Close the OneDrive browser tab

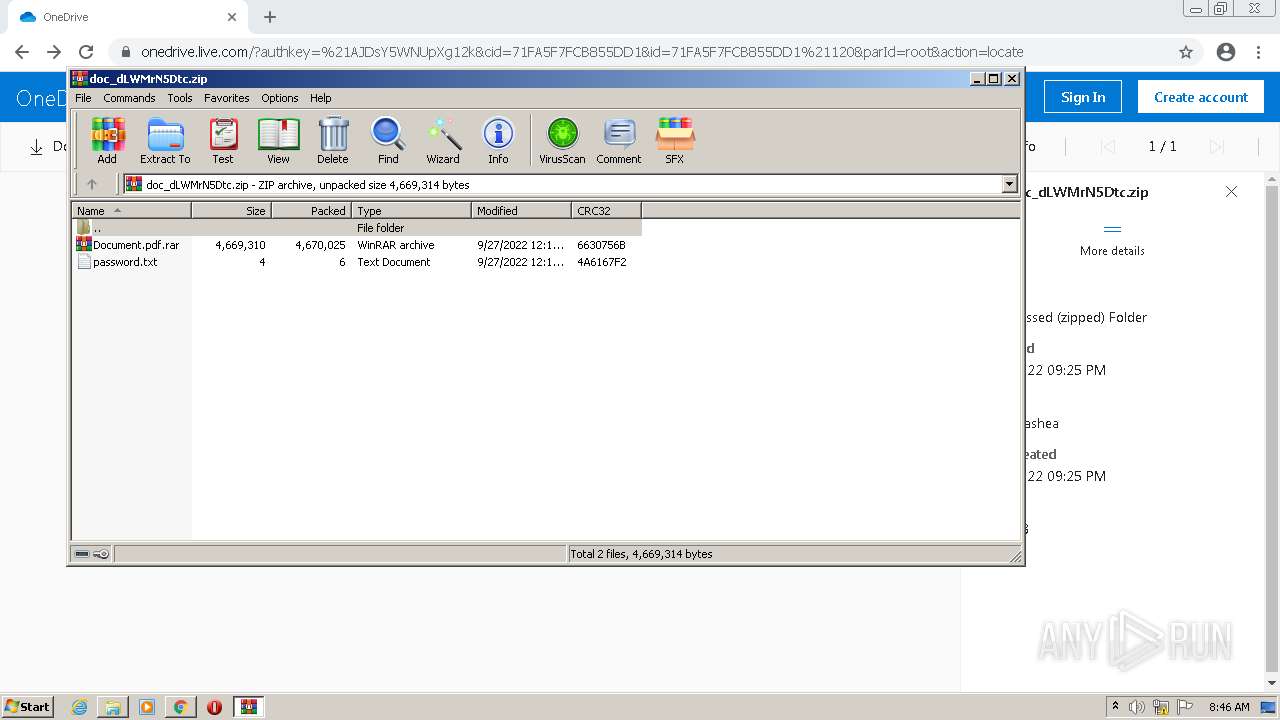(232, 17)
